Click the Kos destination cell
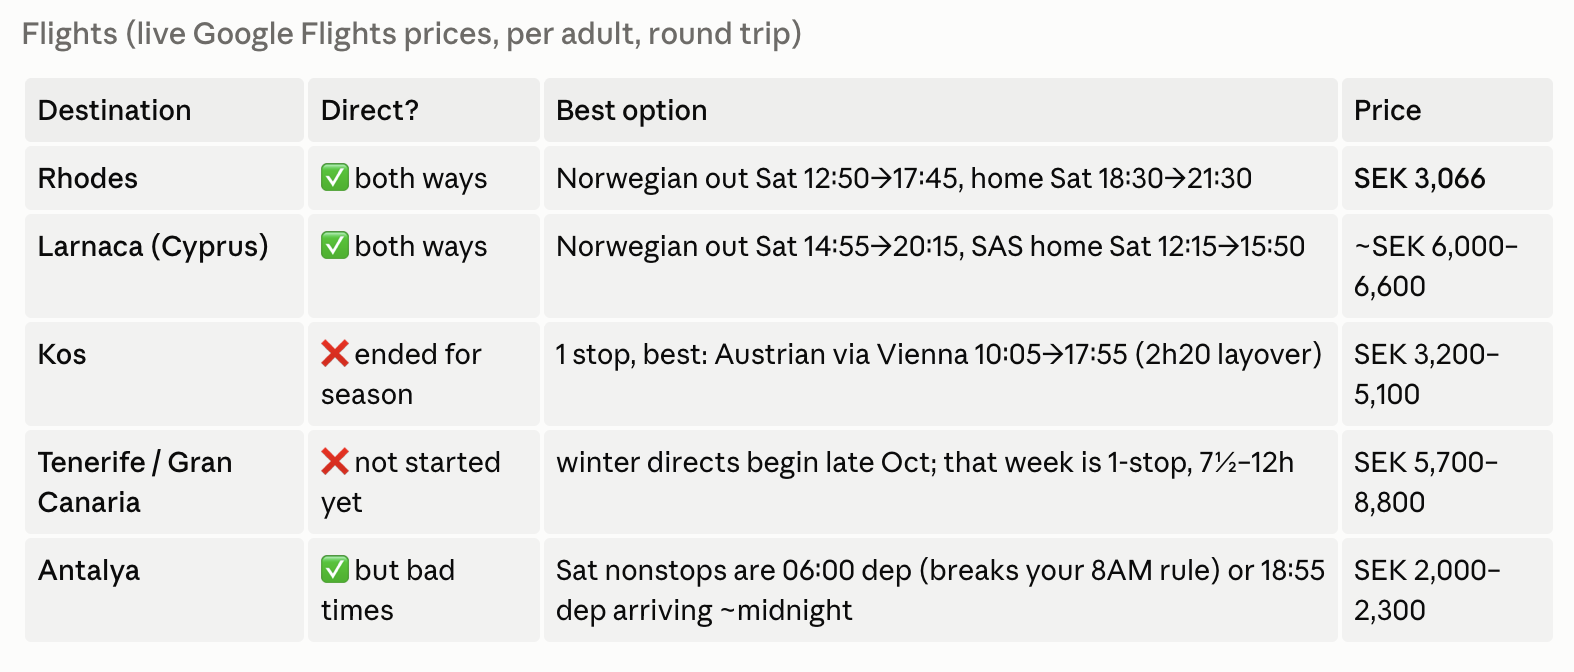The image size is (1574, 672). (x=164, y=374)
